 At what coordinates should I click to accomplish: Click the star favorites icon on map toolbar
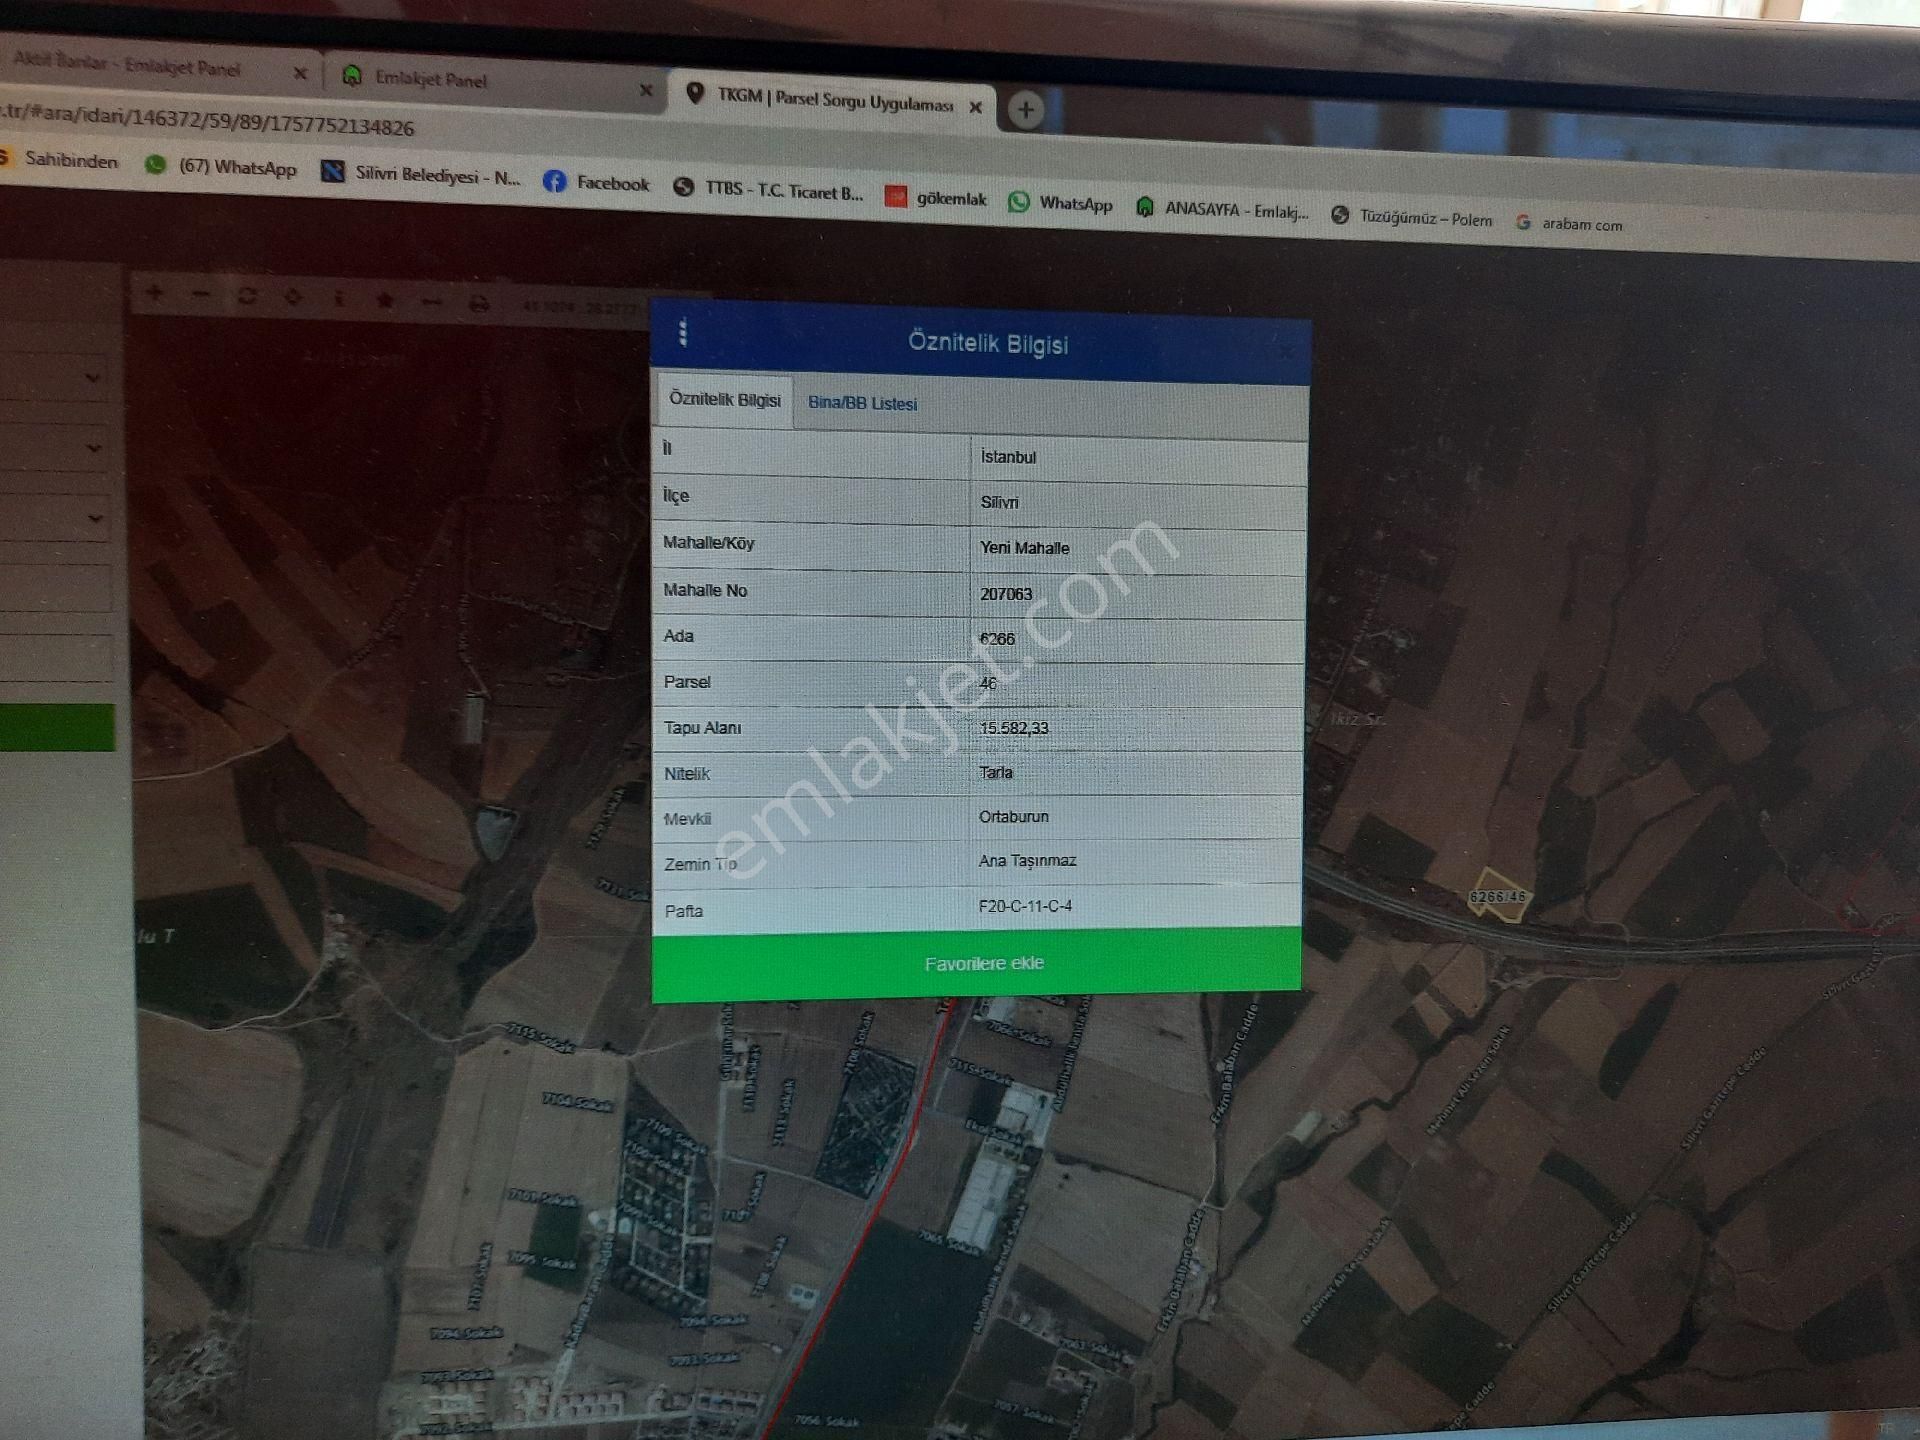click(x=385, y=301)
